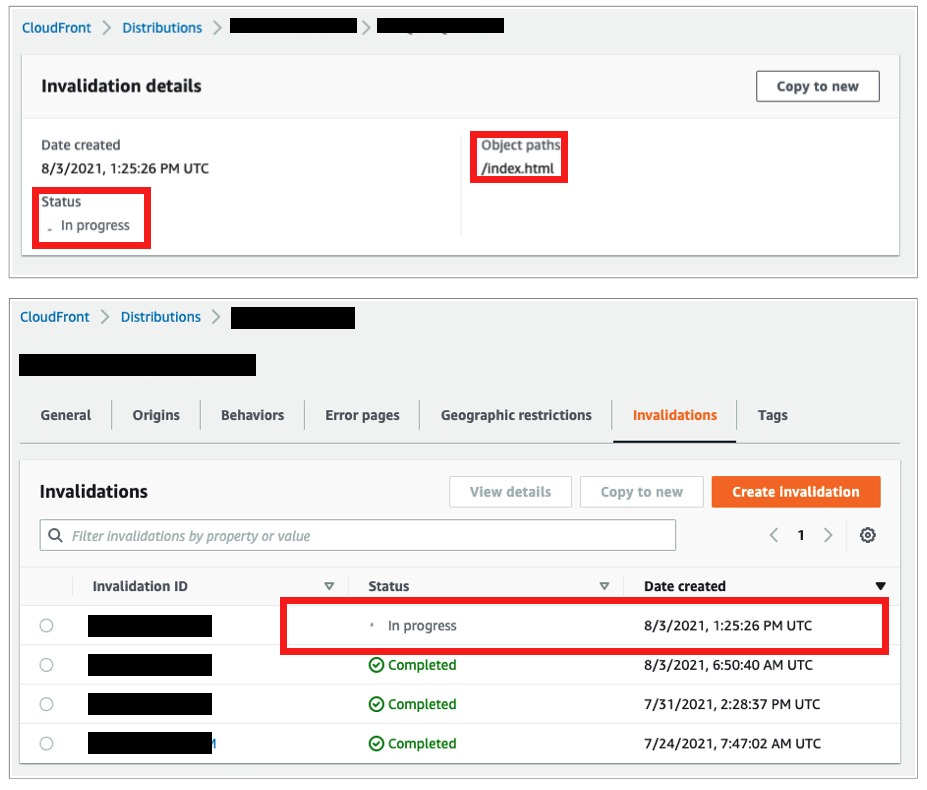This screenshot has width=927, height=790.
Task: Click Copy to new in Invalidation details panel
Action: pos(818,86)
